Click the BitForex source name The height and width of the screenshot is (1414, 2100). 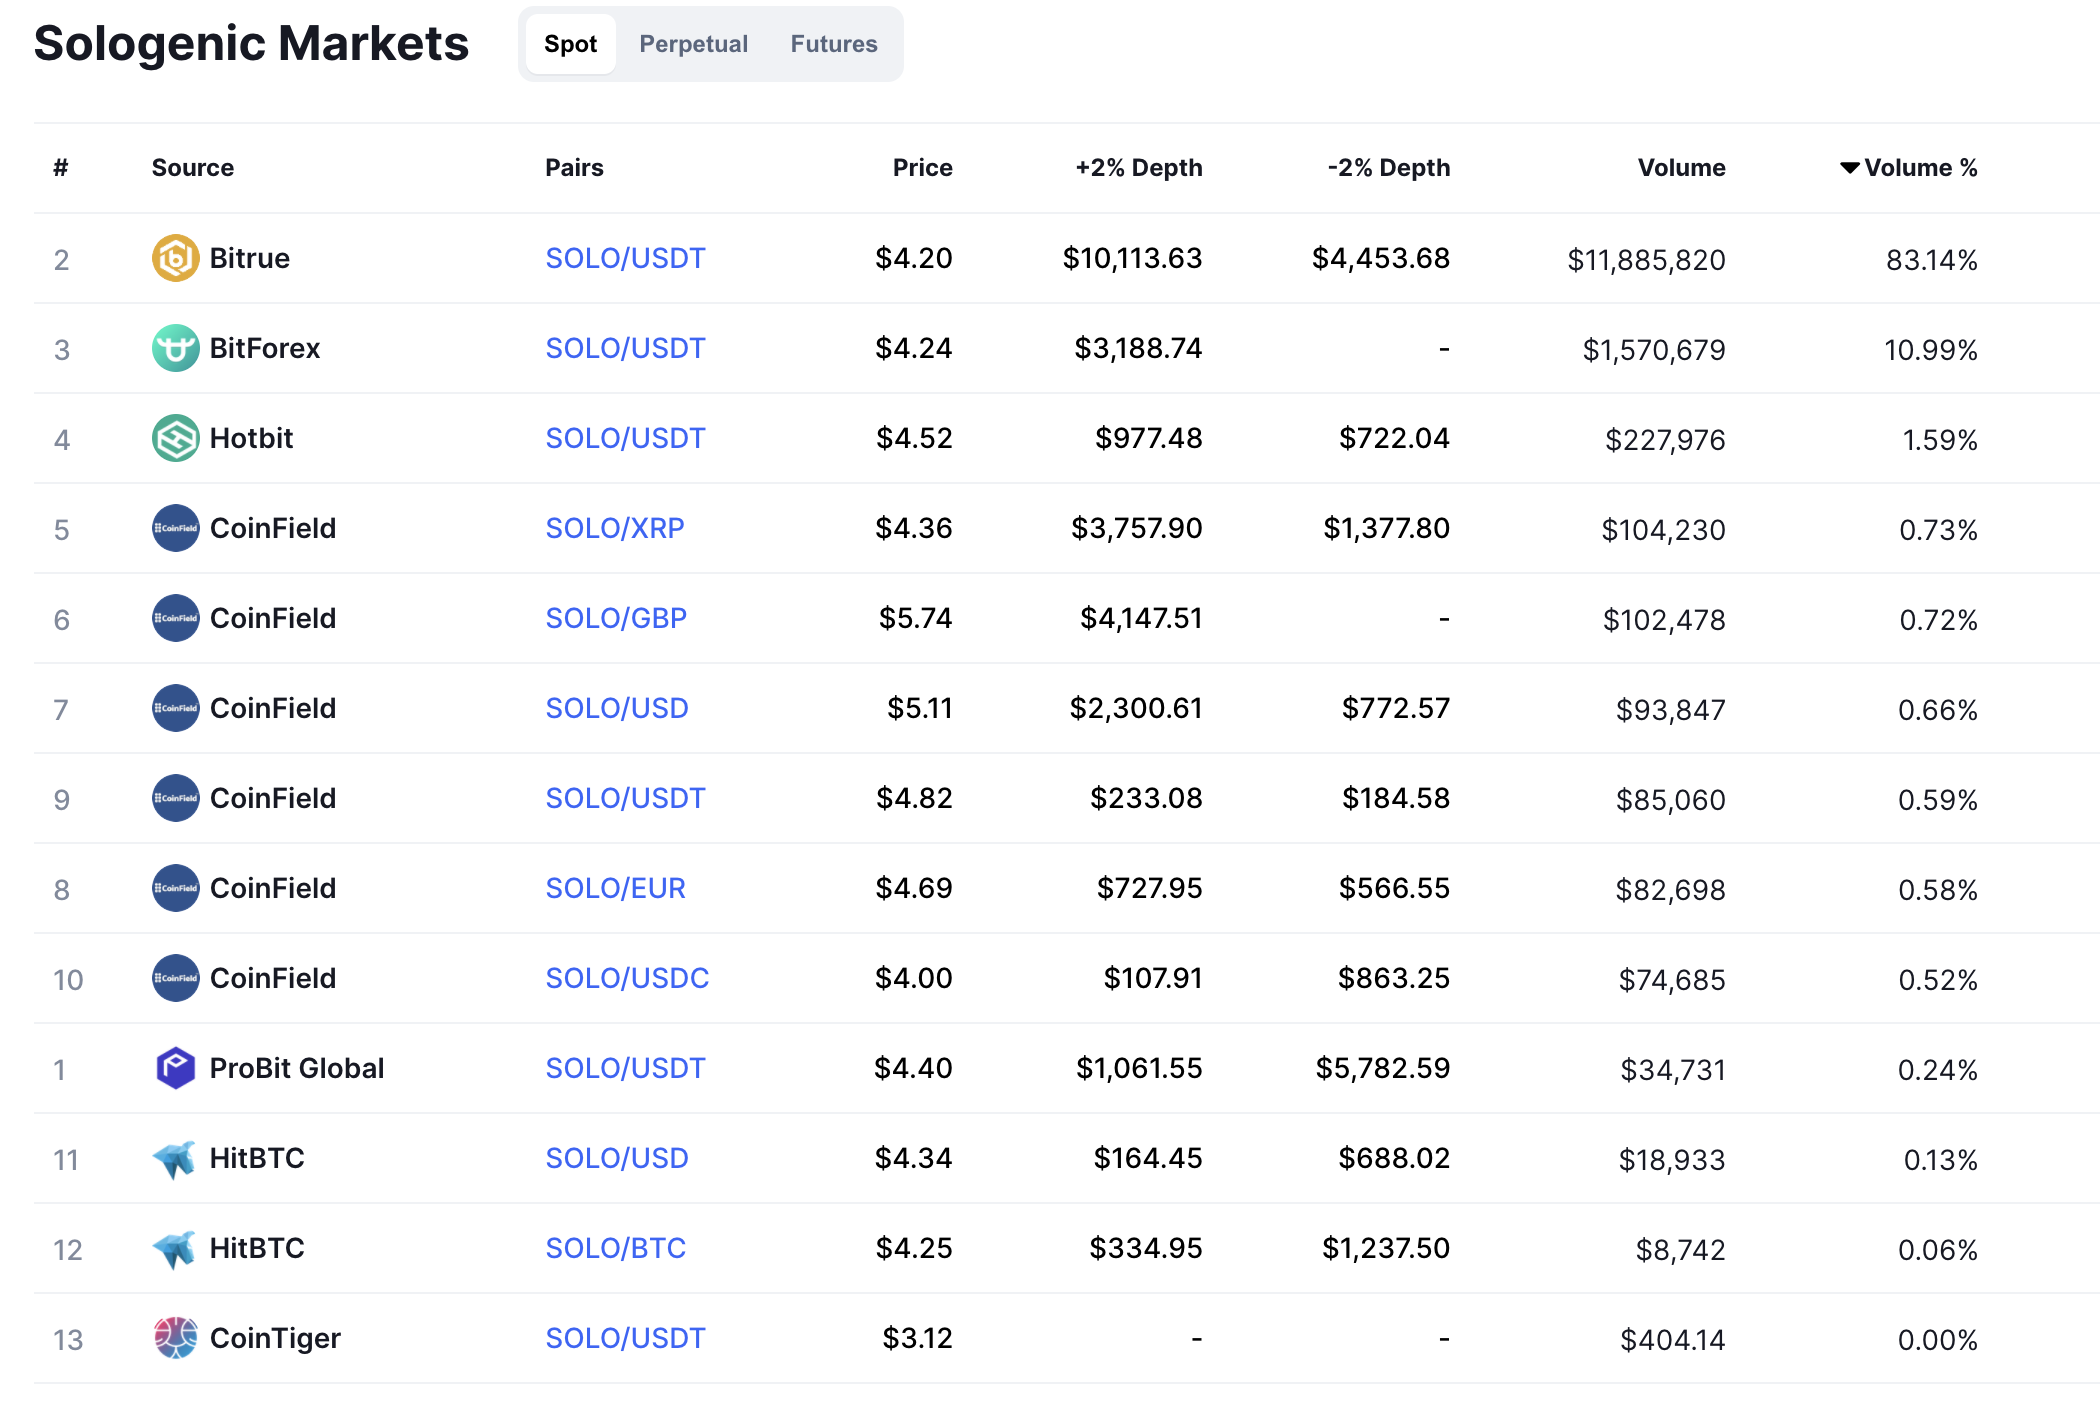click(265, 348)
